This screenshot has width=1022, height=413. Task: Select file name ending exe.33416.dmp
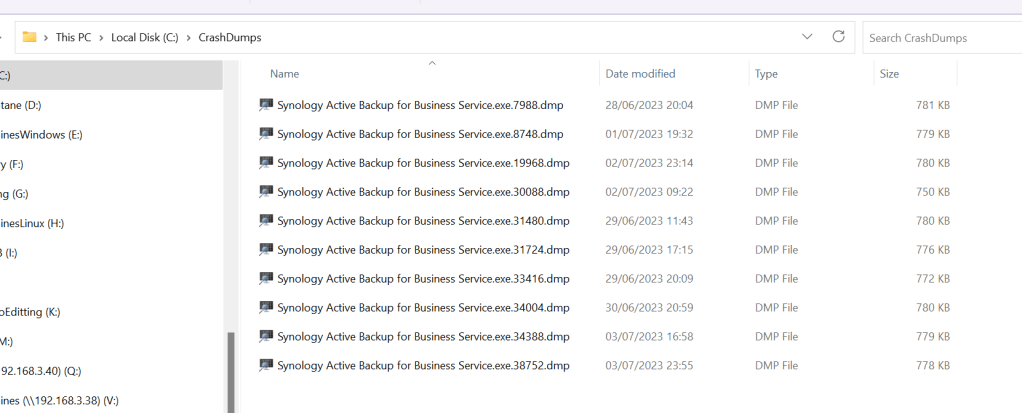coord(423,279)
